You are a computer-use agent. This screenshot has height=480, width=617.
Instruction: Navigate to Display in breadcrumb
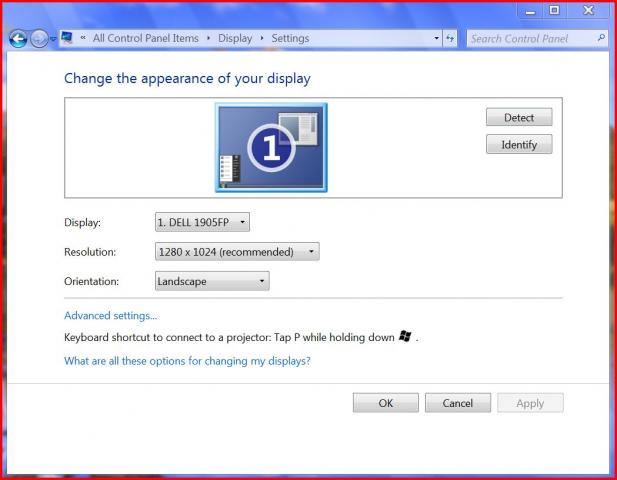click(235, 39)
